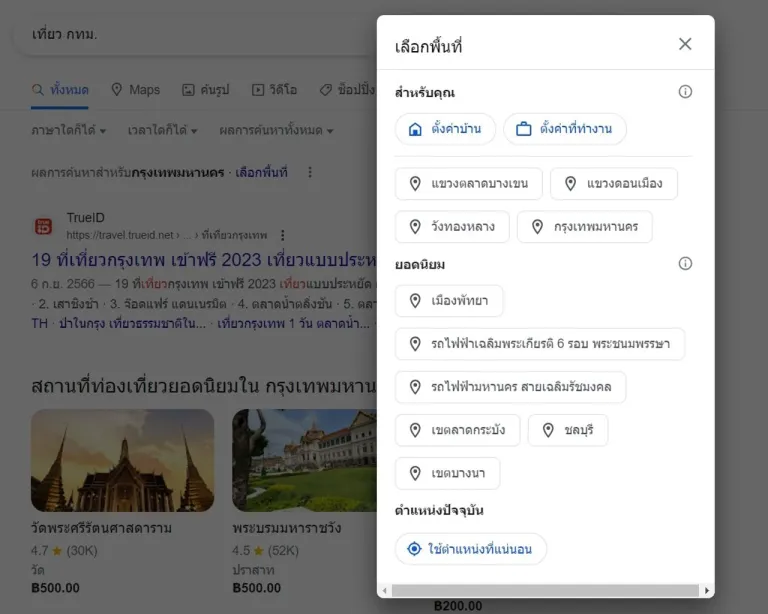Viewport: 768px width, 614px height.
Task: Close the เลือกพื้นที่ dialog
Action: pos(685,44)
